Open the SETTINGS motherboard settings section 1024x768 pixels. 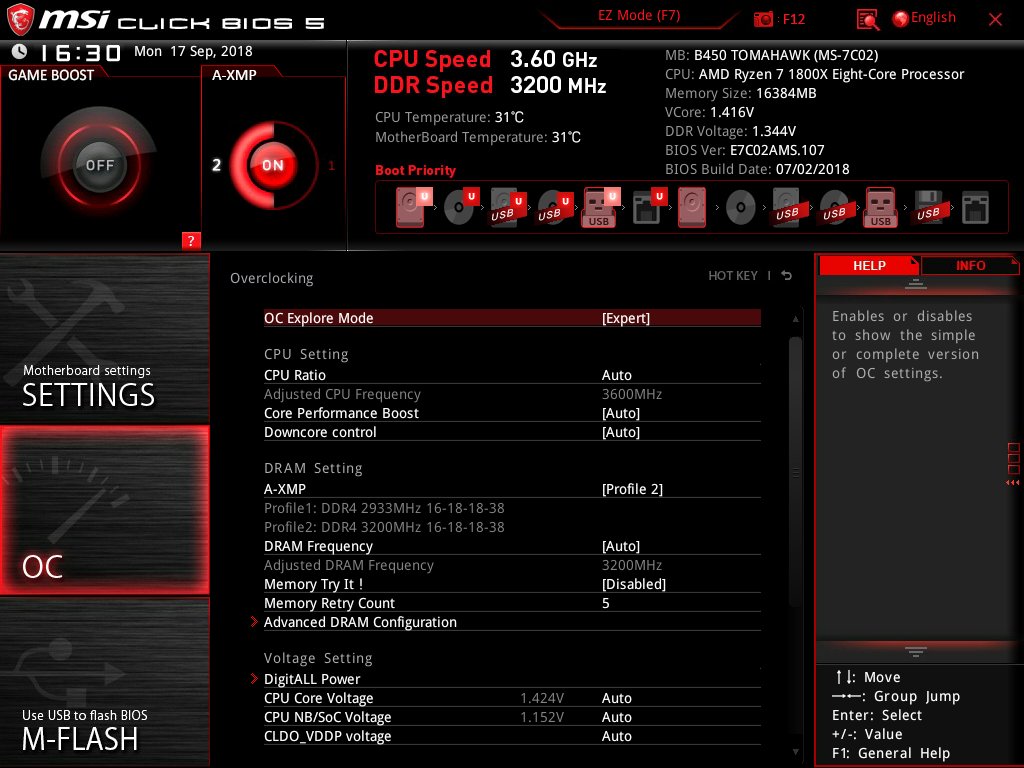pos(104,339)
